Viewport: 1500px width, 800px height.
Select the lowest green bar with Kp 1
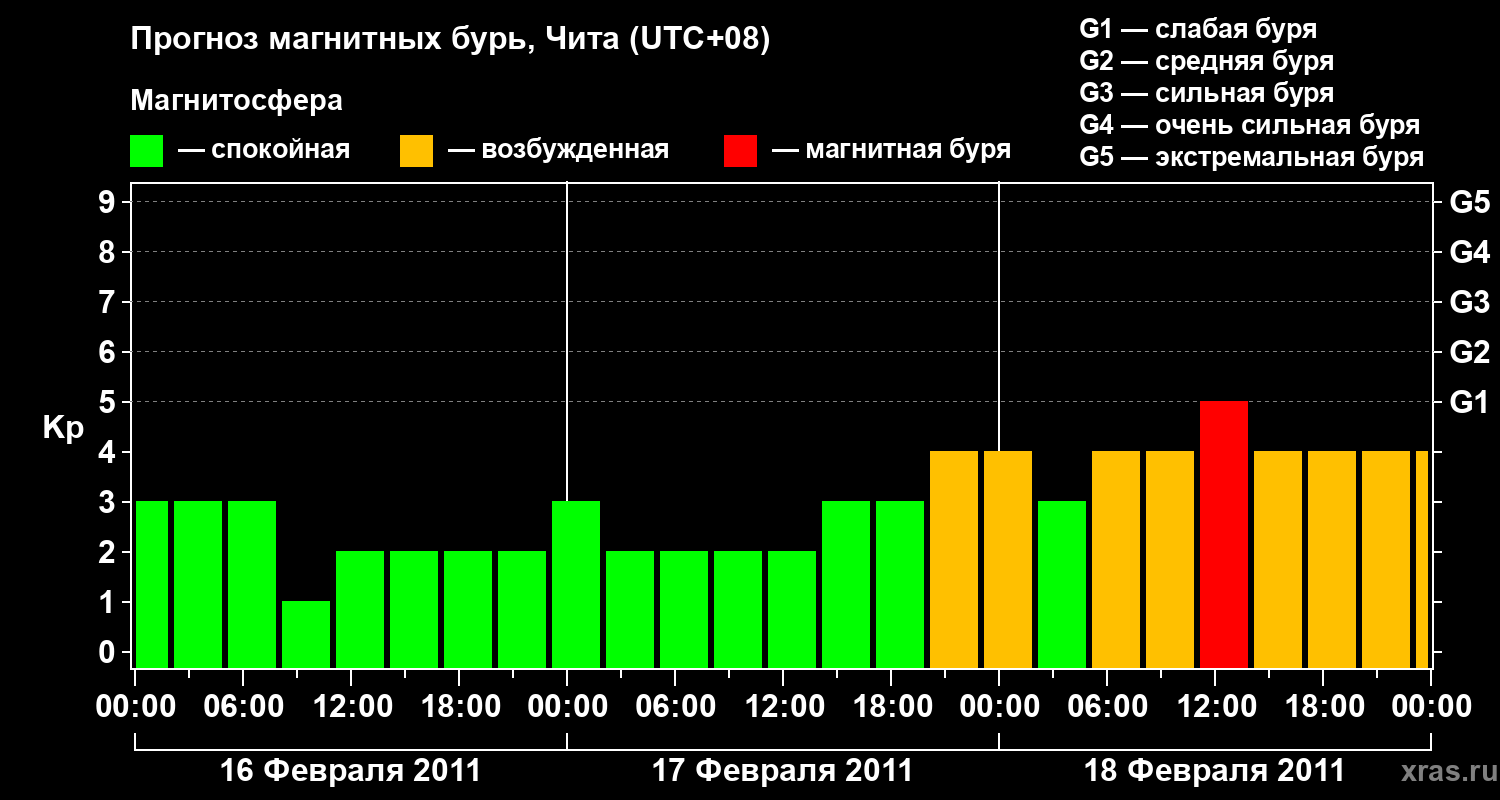coord(306,634)
